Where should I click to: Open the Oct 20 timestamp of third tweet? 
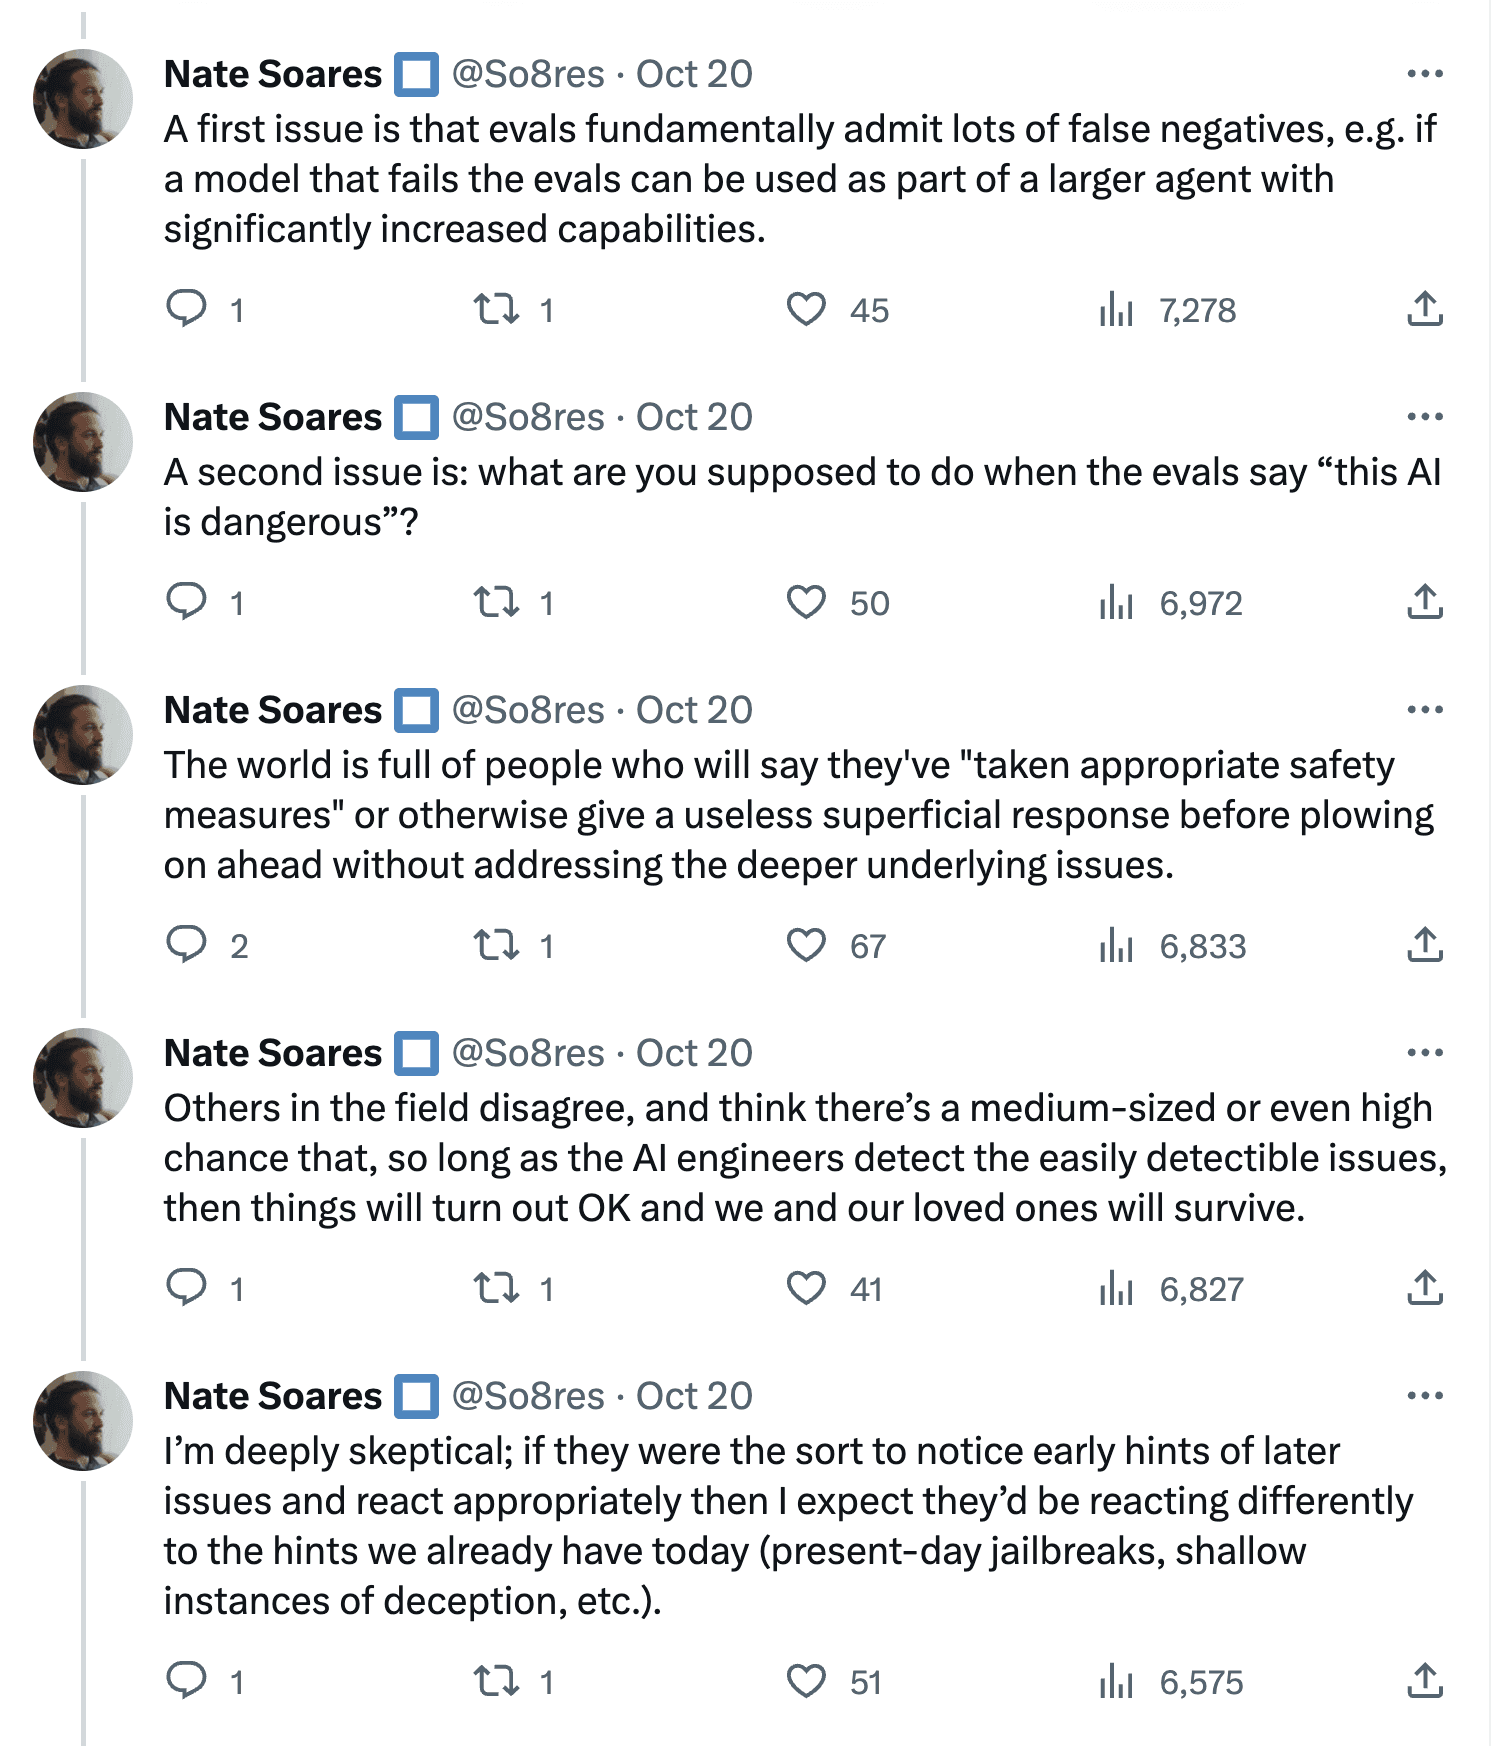(x=694, y=710)
